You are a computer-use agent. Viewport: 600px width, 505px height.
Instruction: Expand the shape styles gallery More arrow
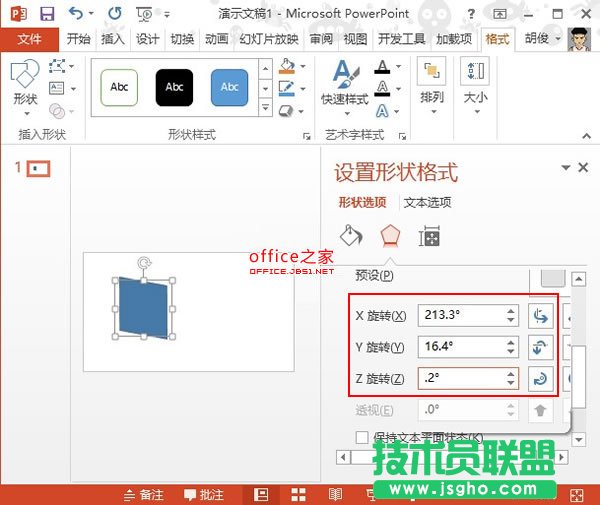pyautogui.click(x=265, y=108)
